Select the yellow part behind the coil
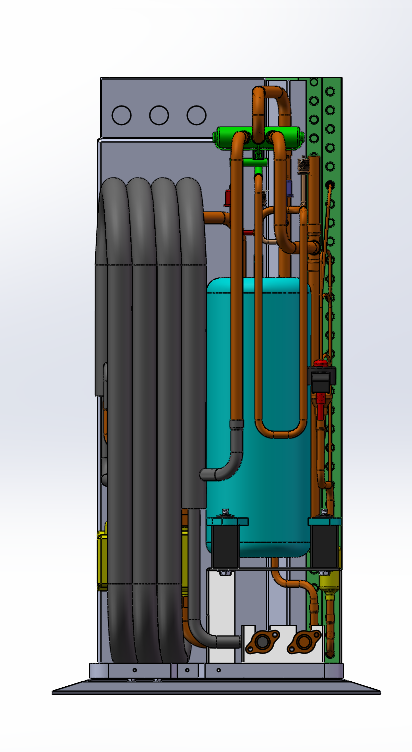The height and width of the screenshot is (752, 412). 102,559
